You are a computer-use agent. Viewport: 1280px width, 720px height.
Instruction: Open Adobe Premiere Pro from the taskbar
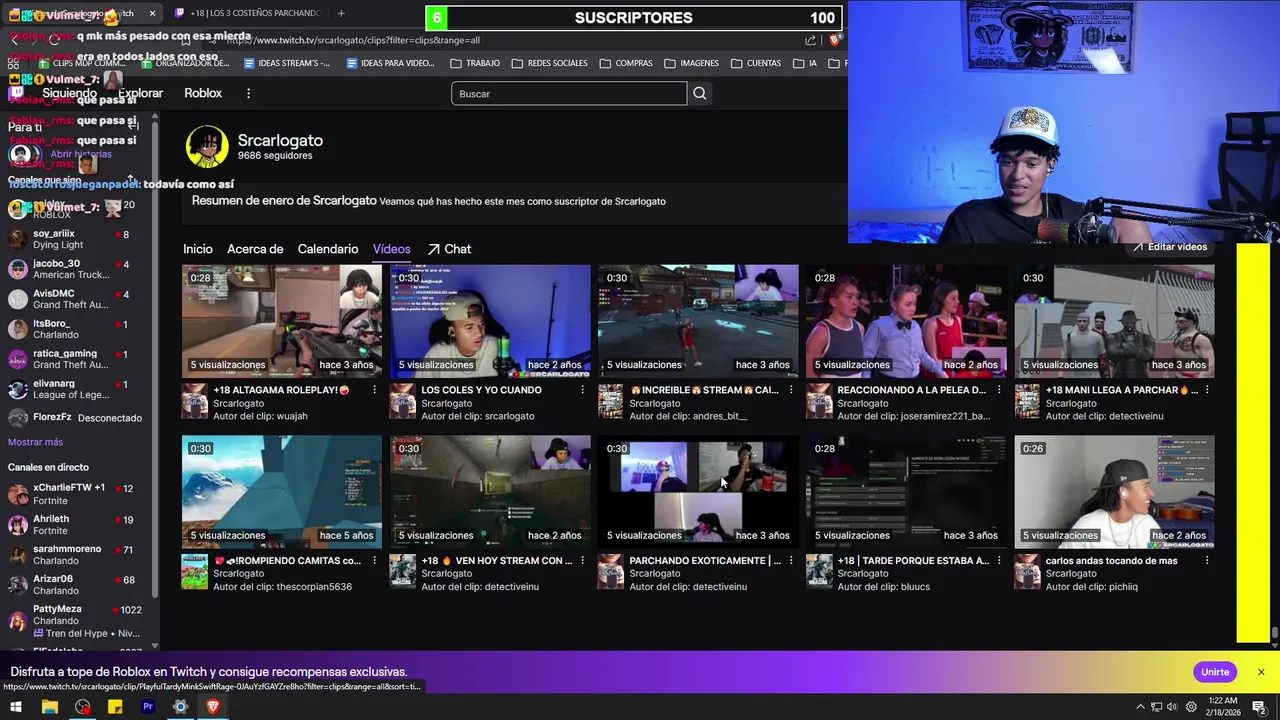148,707
